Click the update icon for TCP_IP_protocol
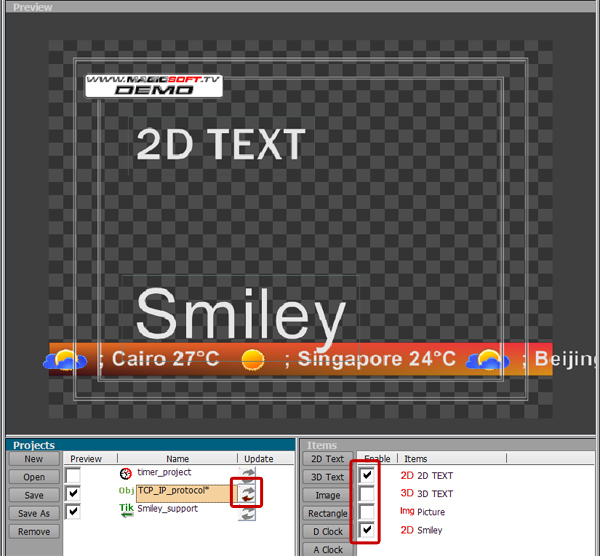Screen dimensions: 600x556 pyautogui.click(x=248, y=493)
